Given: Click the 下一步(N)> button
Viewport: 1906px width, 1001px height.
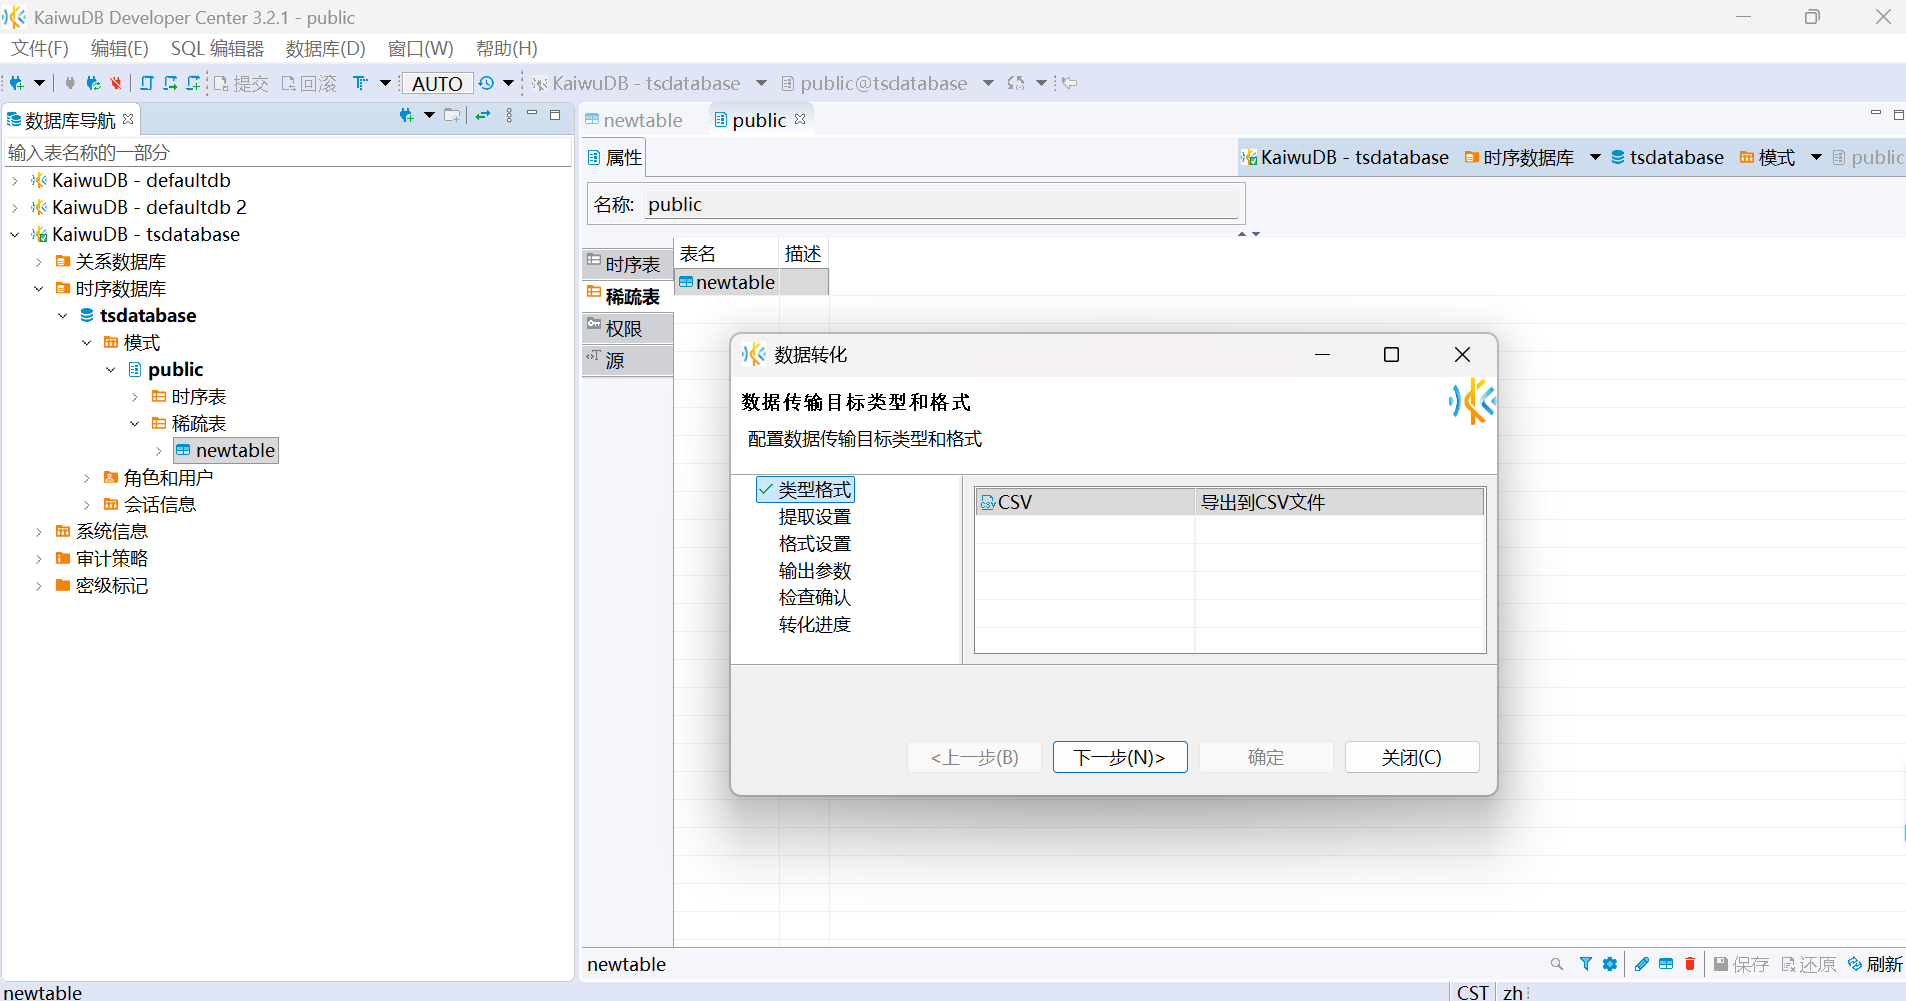Looking at the screenshot, I should (x=1120, y=757).
